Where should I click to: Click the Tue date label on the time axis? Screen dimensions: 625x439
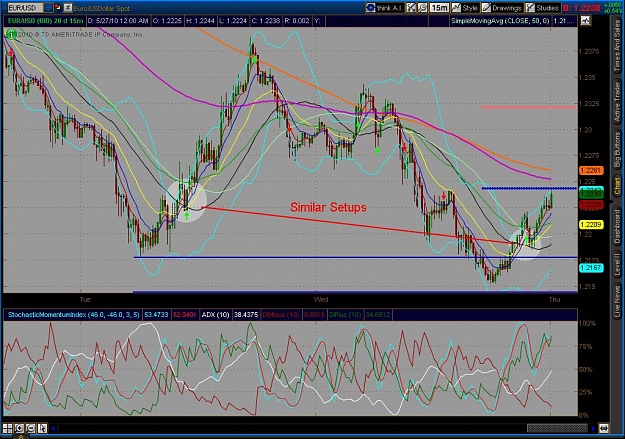coord(85,299)
